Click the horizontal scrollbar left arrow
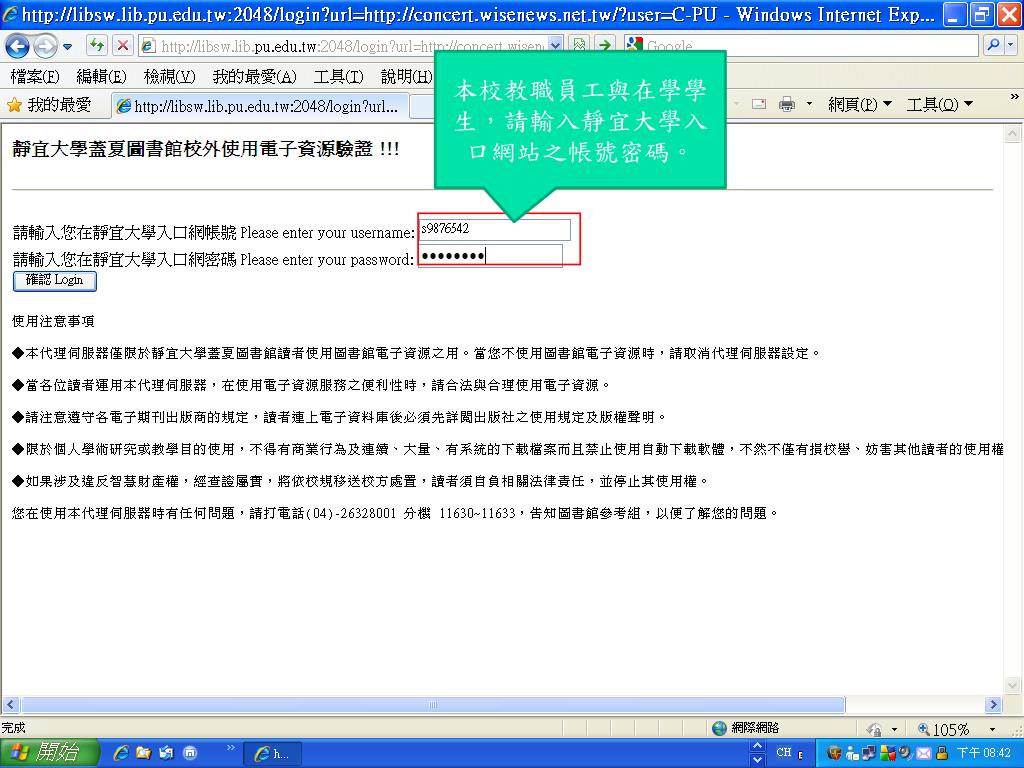The width and height of the screenshot is (1024, 768). (x=10, y=704)
